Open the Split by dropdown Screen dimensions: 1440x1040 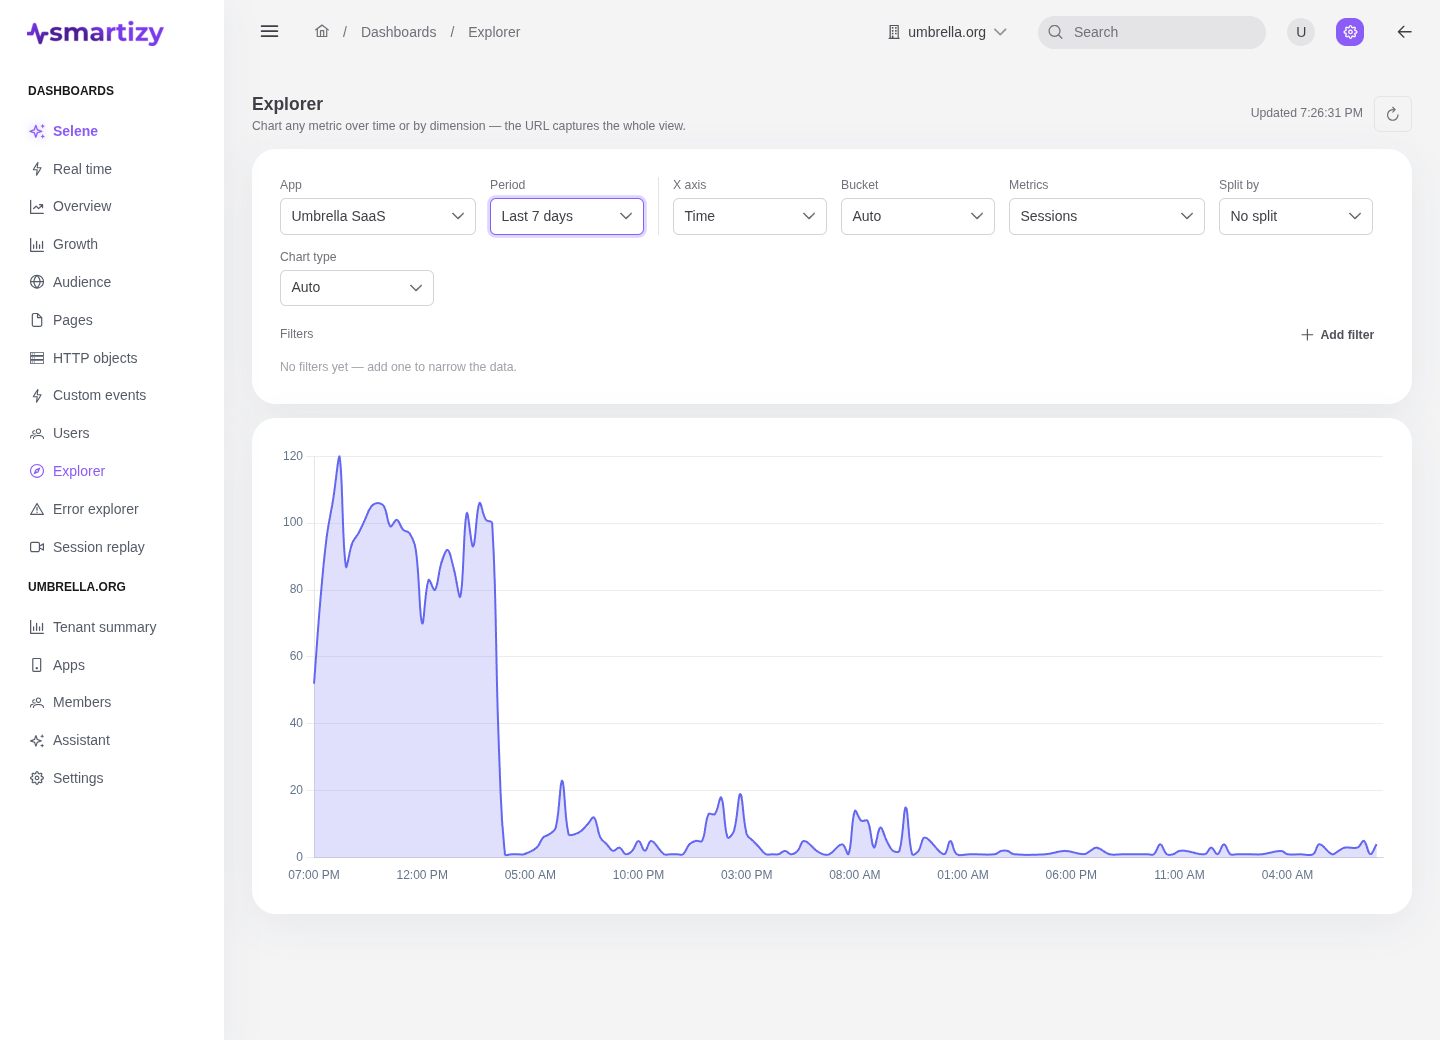pyautogui.click(x=1296, y=216)
